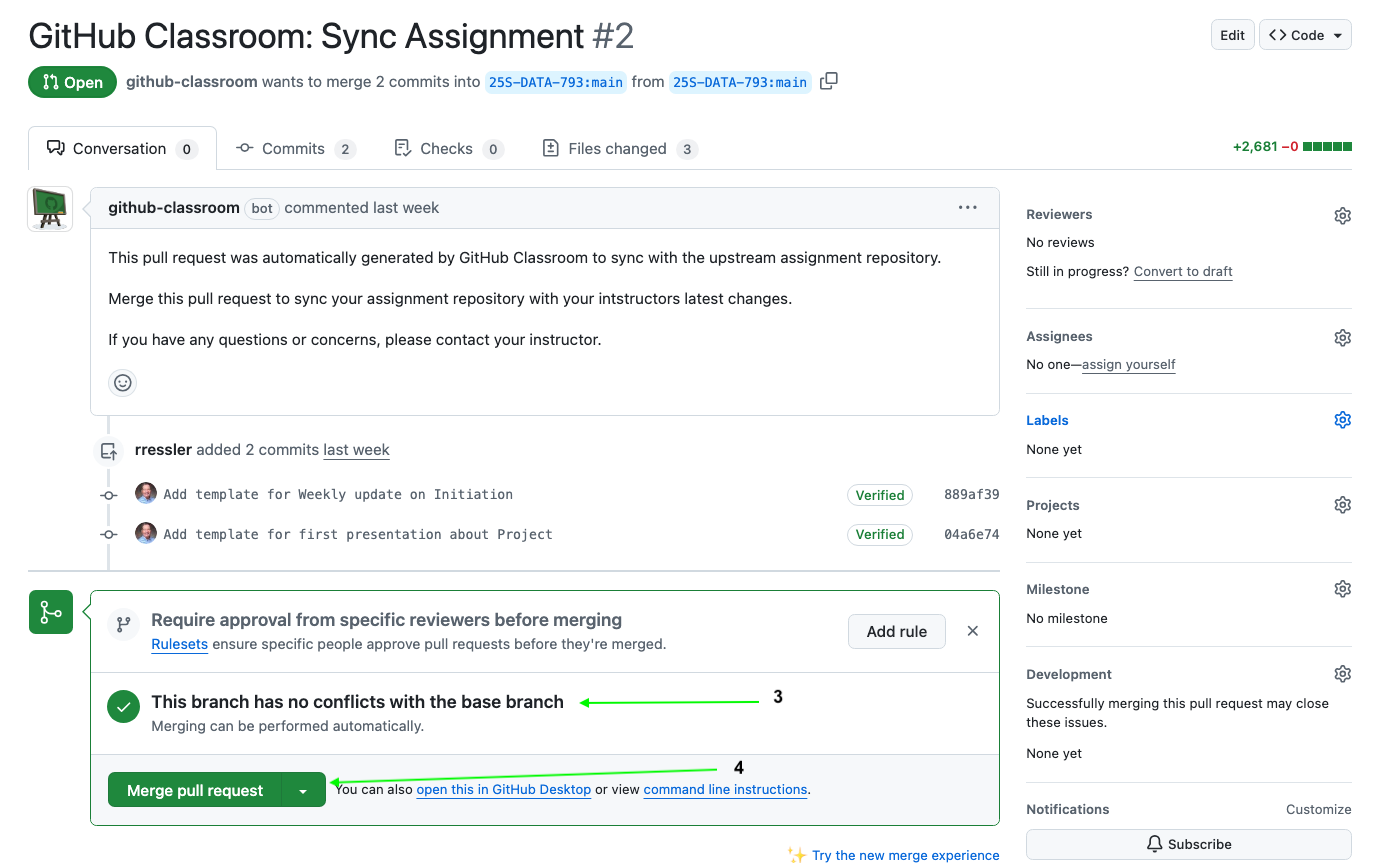Click the +2,681 −0 diffstat indicator
1384x863 pixels.
pyautogui.click(x=1292, y=147)
